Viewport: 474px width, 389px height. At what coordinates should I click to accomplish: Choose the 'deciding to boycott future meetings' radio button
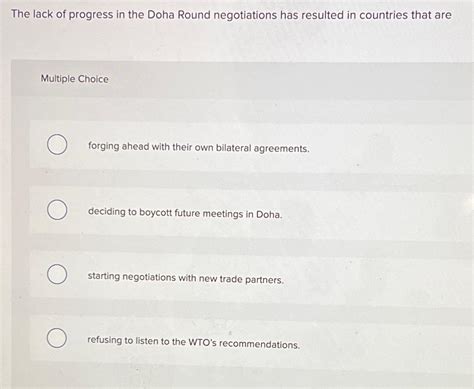point(57,210)
